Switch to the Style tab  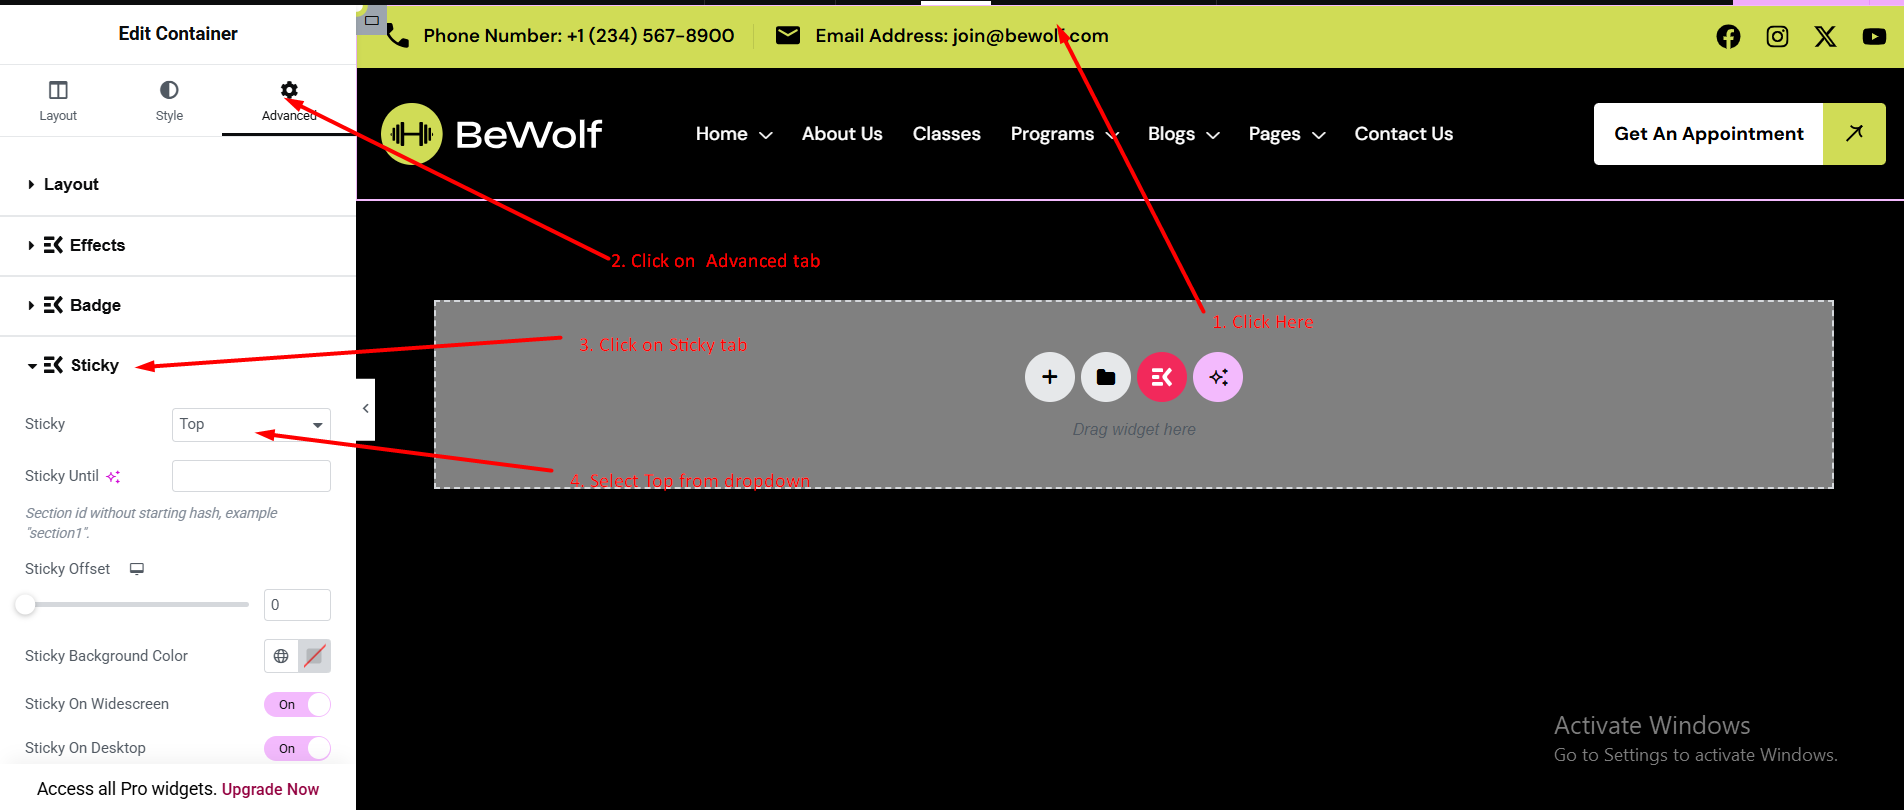[x=169, y=101]
